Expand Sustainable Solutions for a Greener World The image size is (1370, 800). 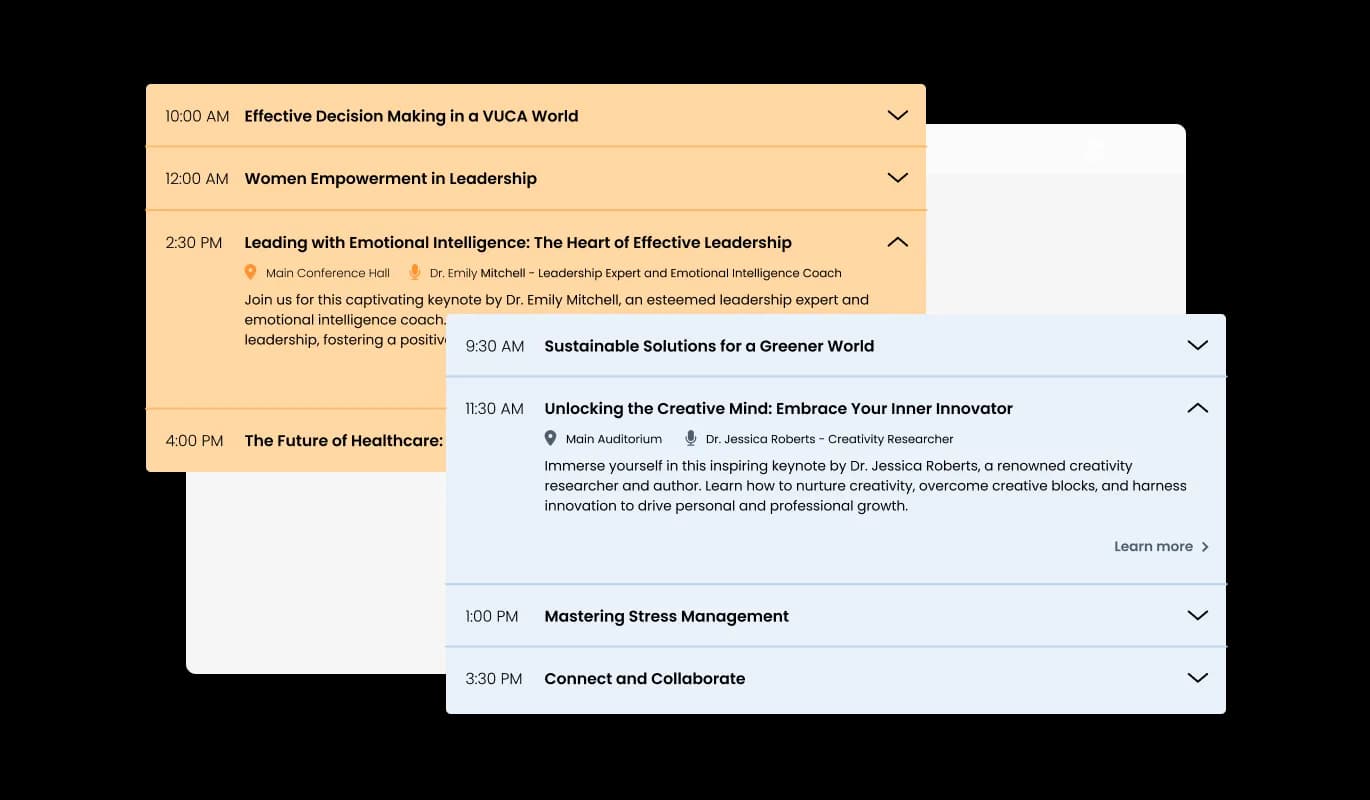[1197, 345]
